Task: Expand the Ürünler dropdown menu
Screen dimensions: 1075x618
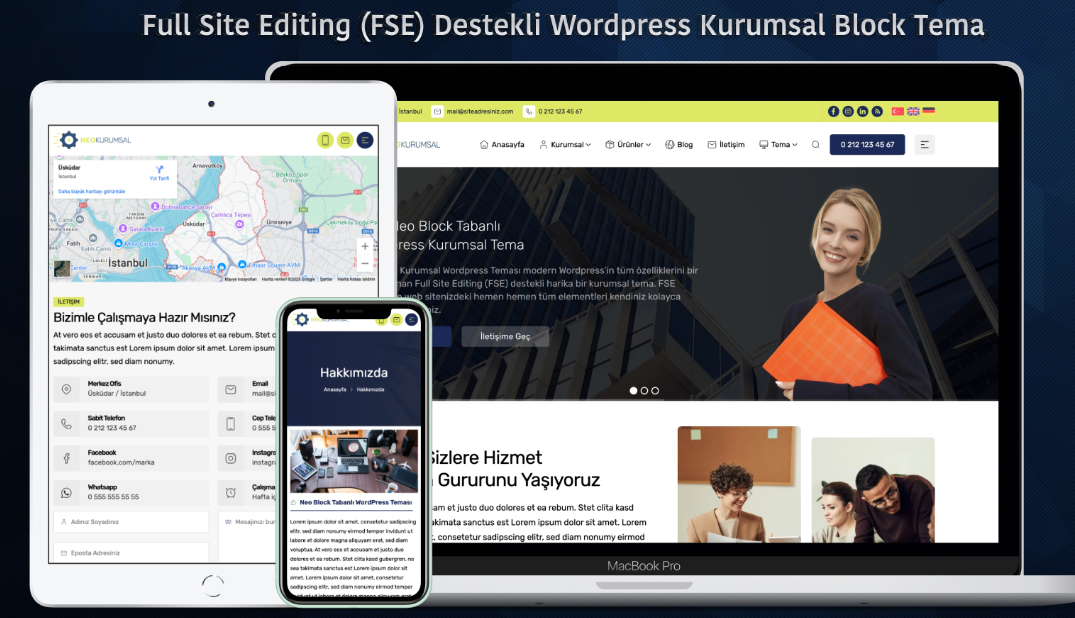Action: pos(628,145)
